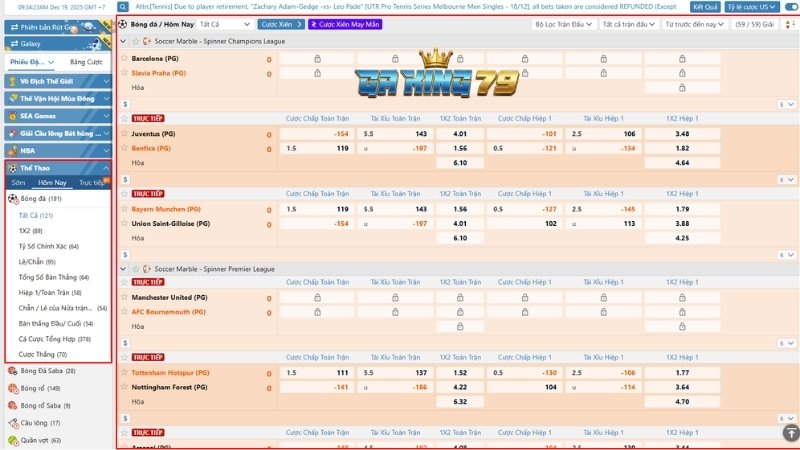
Task: Click the Kết Quả button
Action: (705, 6)
